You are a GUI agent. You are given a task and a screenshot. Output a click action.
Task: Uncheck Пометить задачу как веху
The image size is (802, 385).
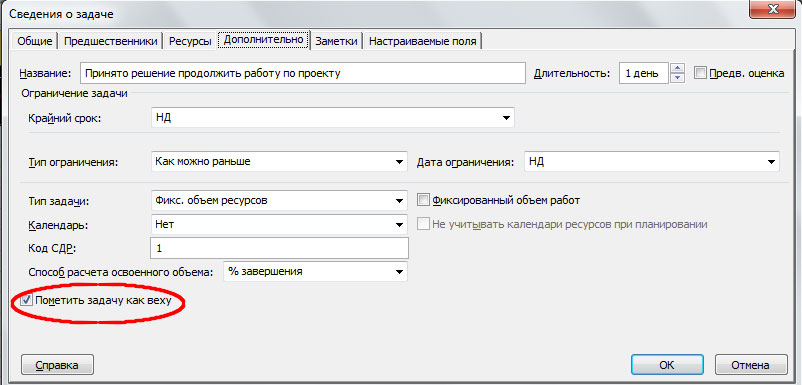pyautogui.click(x=26, y=301)
